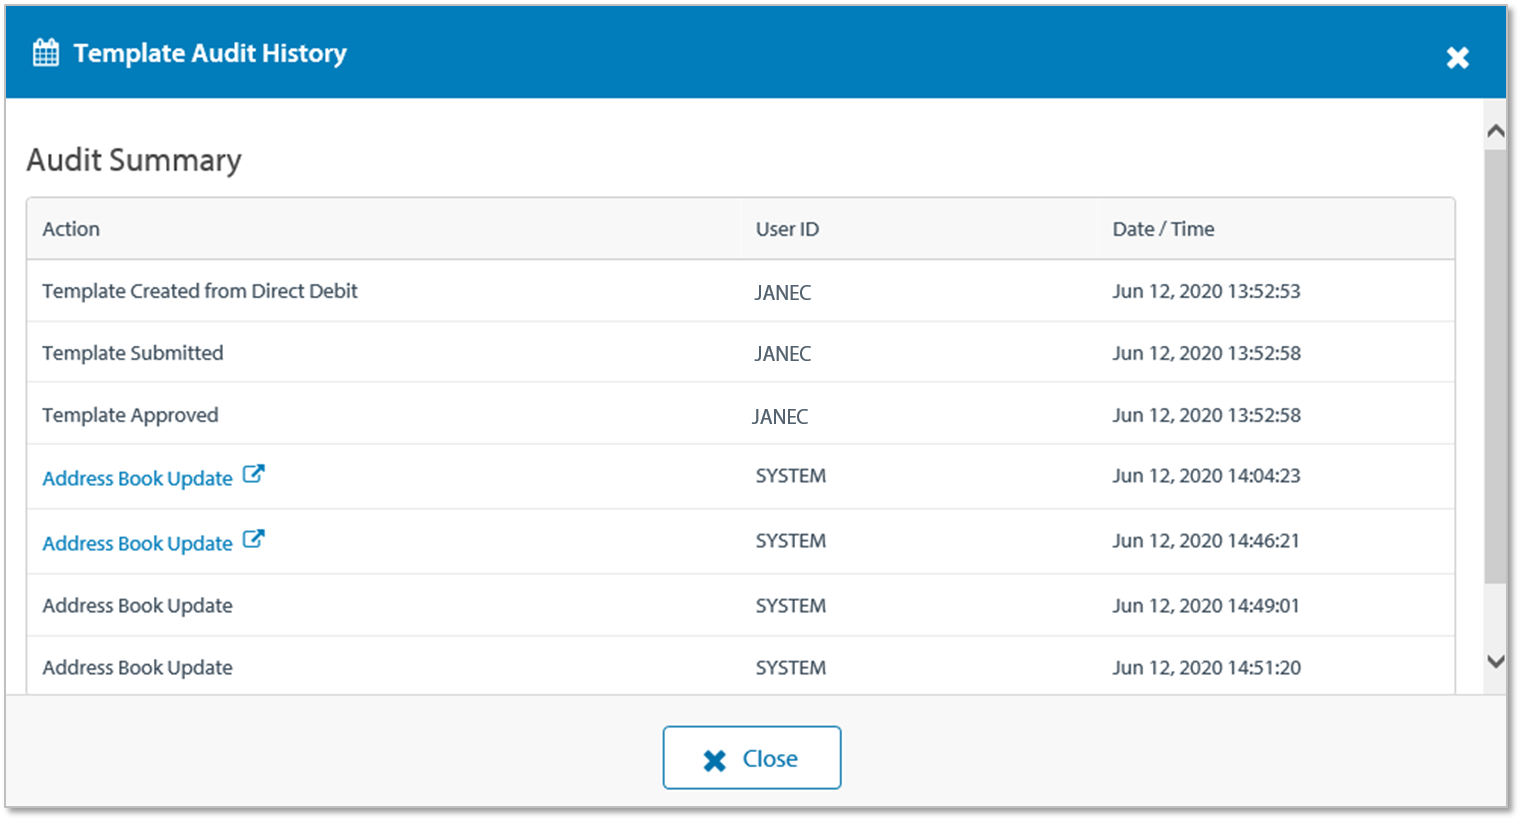This screenshot has height=821, width=1521.
Task: Click the scrollbar down arrow
Action: coord(1495,661)
